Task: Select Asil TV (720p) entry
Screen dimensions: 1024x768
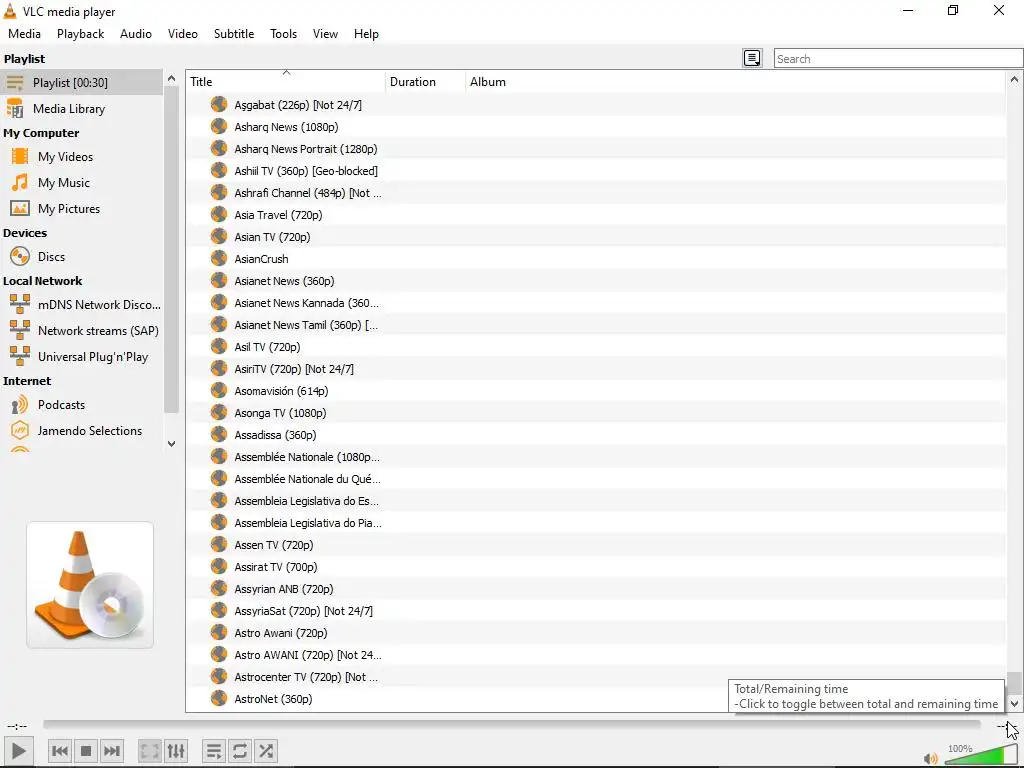Action: coord(267,347)
